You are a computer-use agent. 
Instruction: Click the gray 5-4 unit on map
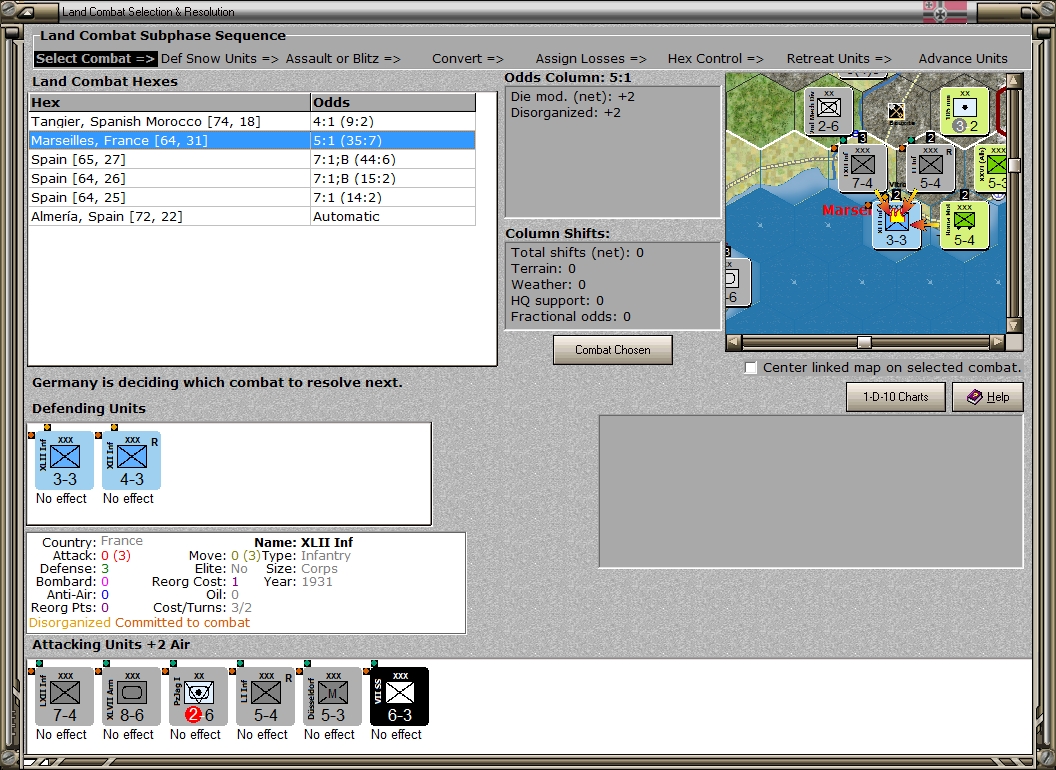pos(931,168)
